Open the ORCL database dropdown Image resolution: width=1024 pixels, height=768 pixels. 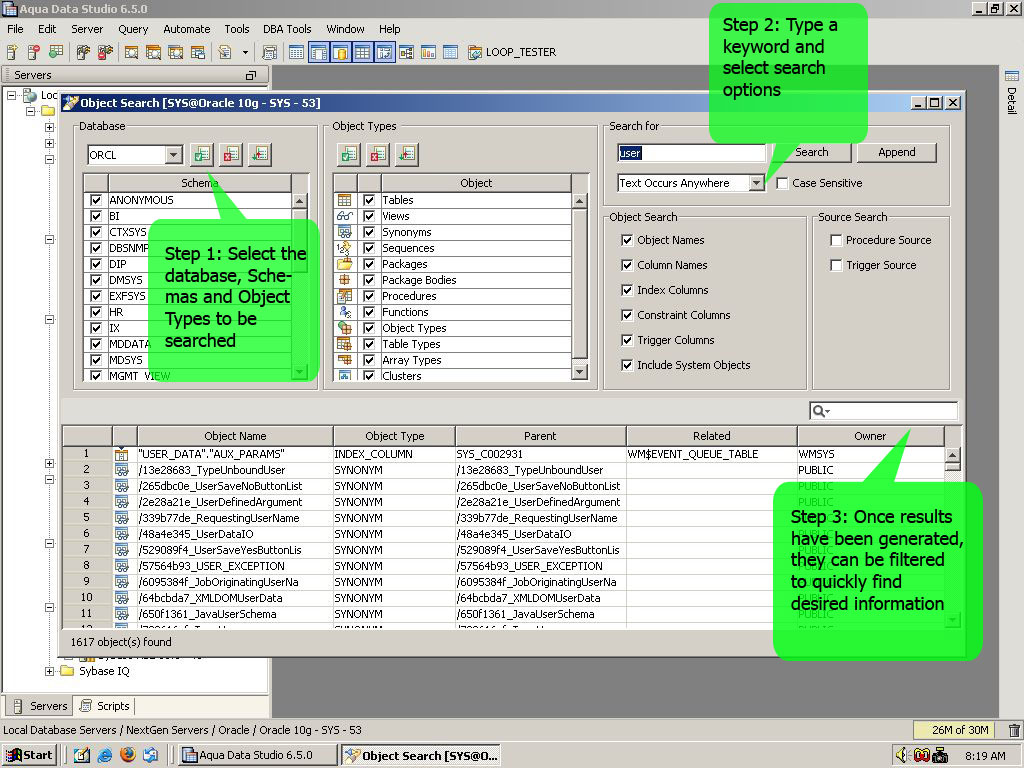pos(173,155)
